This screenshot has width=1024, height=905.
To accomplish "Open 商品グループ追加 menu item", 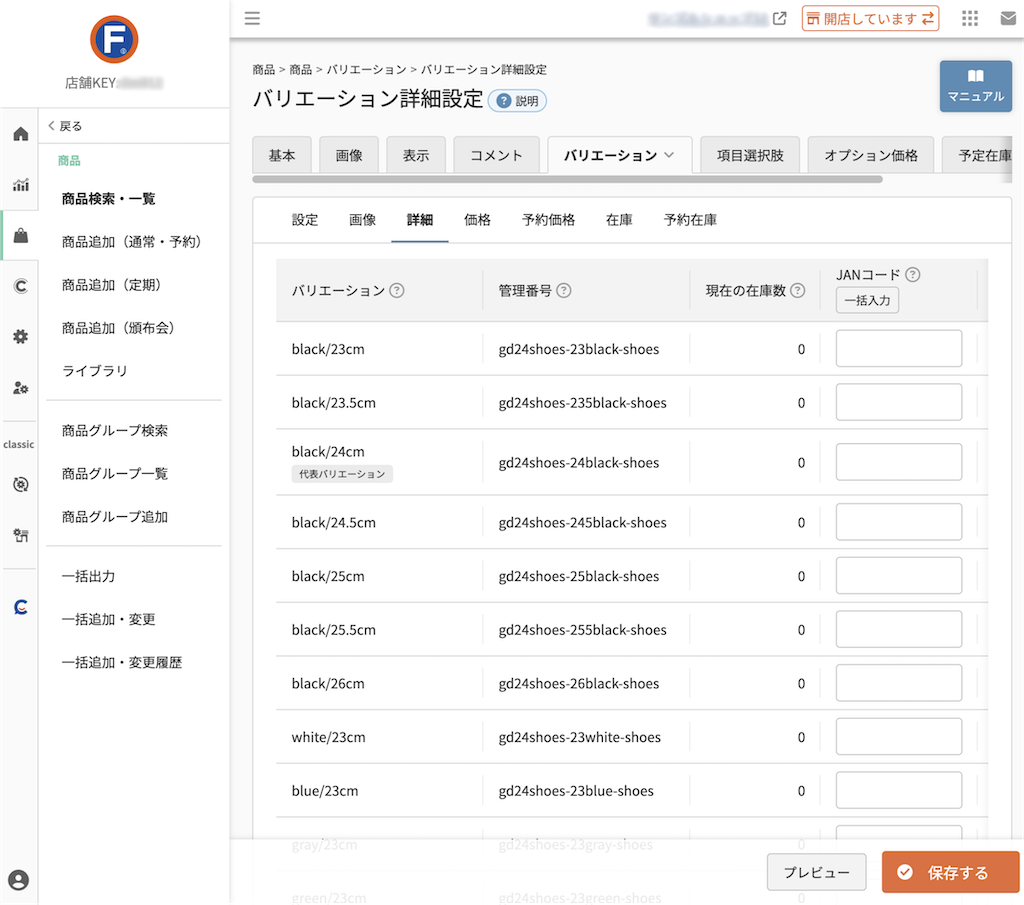I will click(115, 516).
